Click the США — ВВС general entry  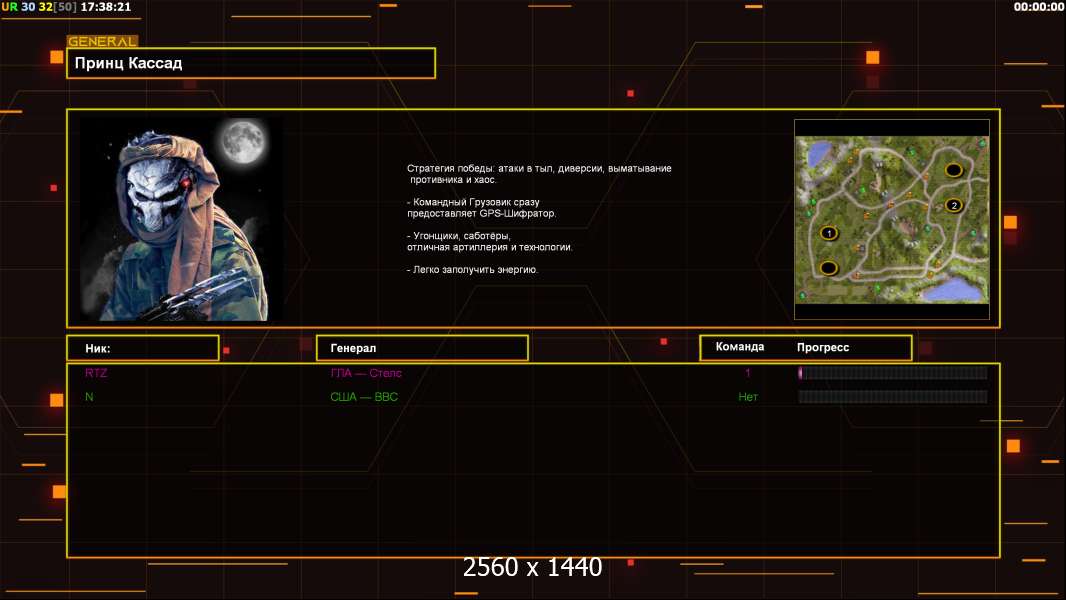(x=364, y=397)
